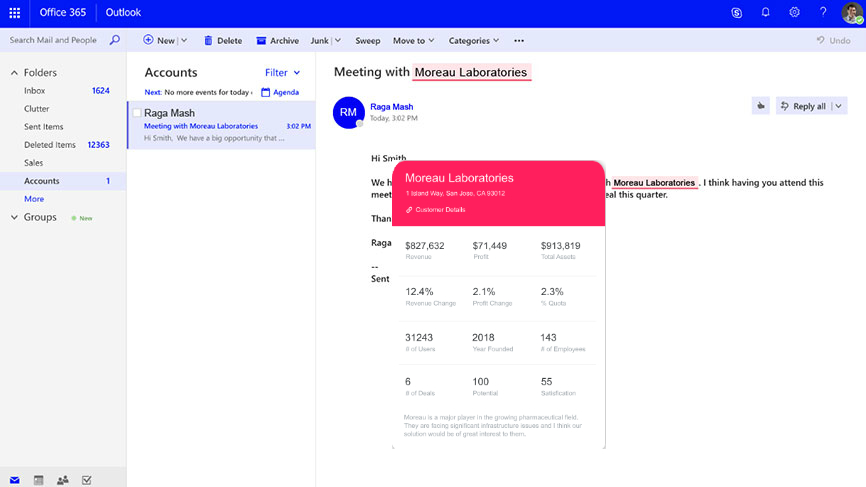Click the card address 1 Island Way

tap(455, 194)
